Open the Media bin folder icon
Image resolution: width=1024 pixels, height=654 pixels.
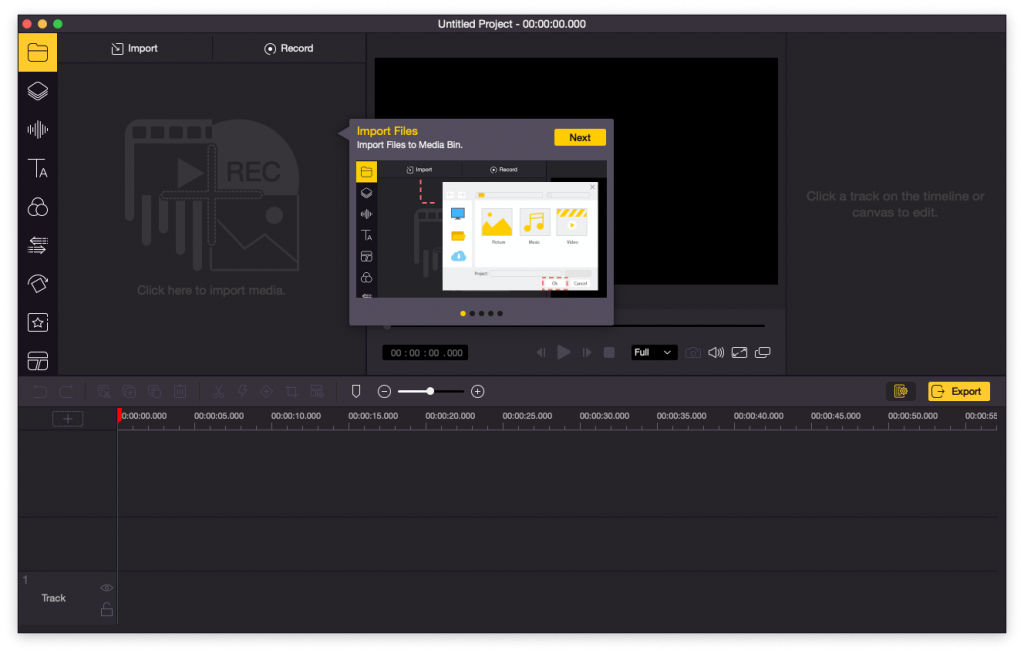point(38,52)
